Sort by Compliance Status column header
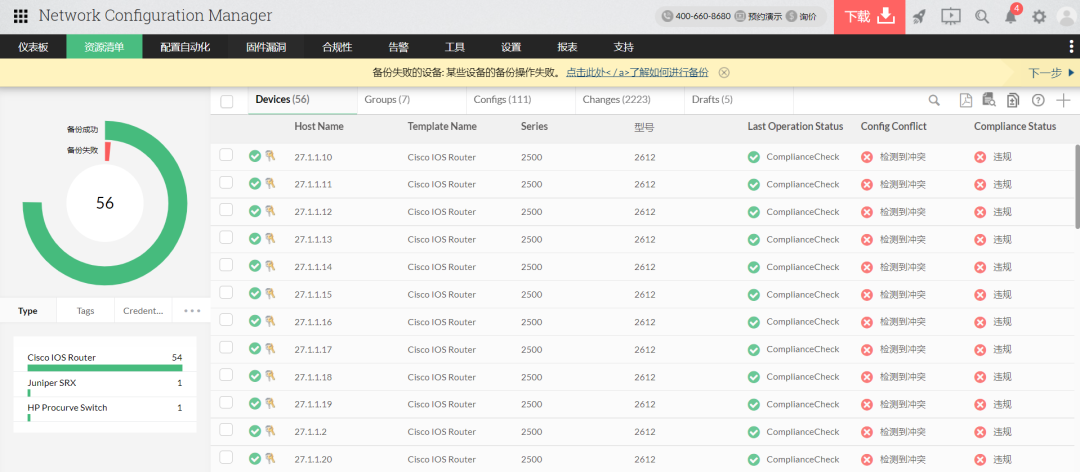This screenshot has height=472, width=1080. click(1015, 127)
